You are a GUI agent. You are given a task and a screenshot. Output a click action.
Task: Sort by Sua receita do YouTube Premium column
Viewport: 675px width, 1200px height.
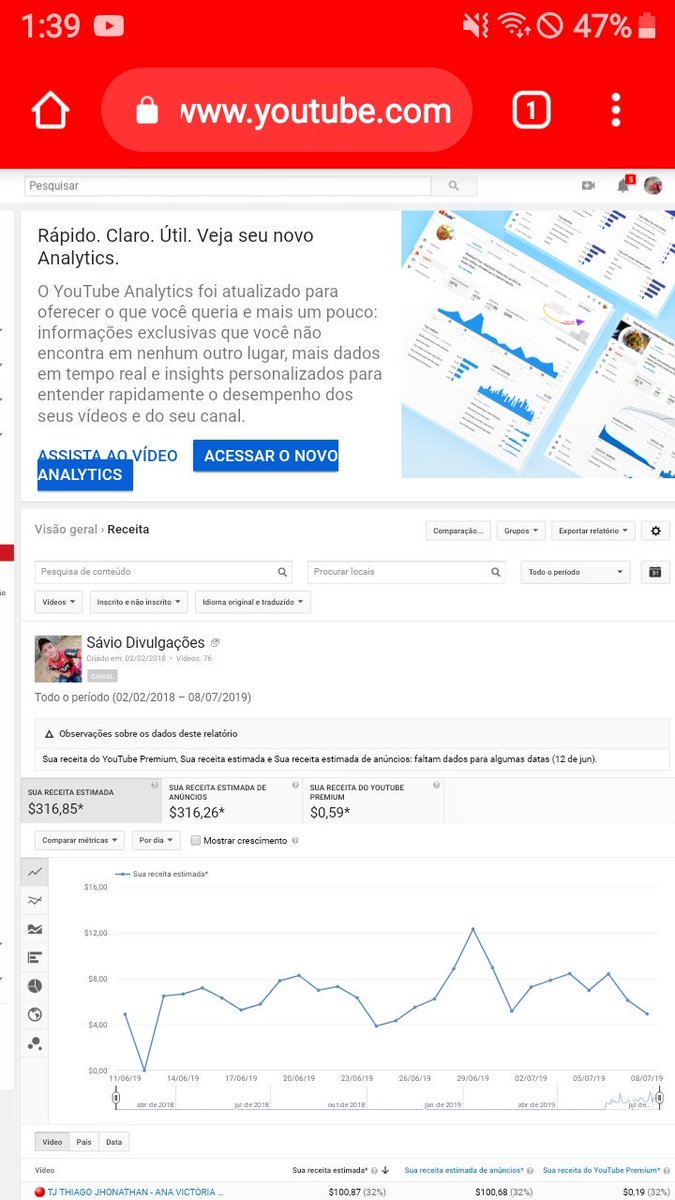coord(601,1170)
